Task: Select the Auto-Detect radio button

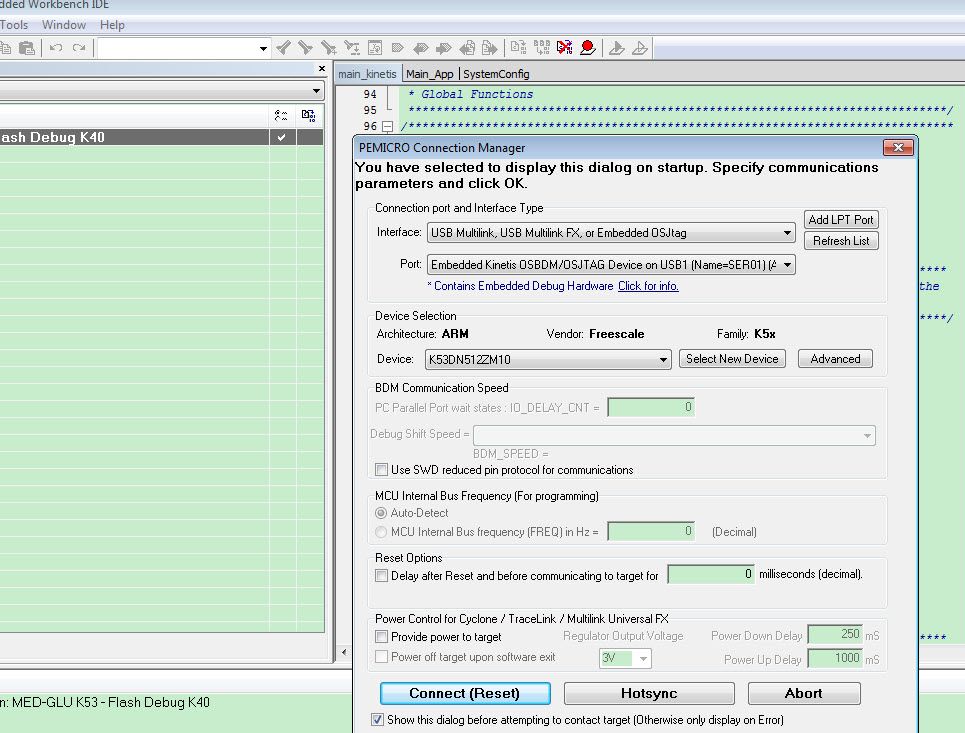Action: click(381, 513)
